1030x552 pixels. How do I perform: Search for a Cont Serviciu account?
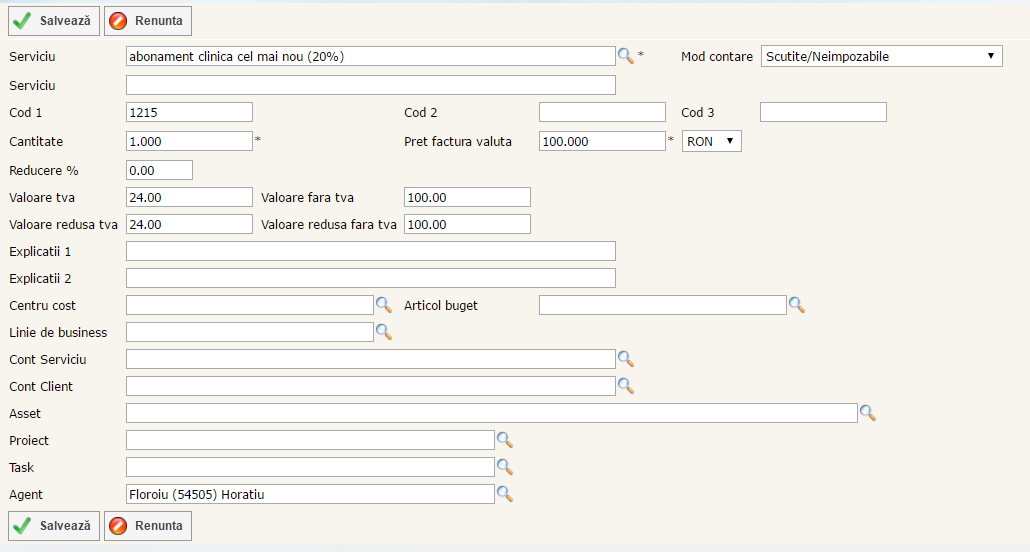point(625,359)
